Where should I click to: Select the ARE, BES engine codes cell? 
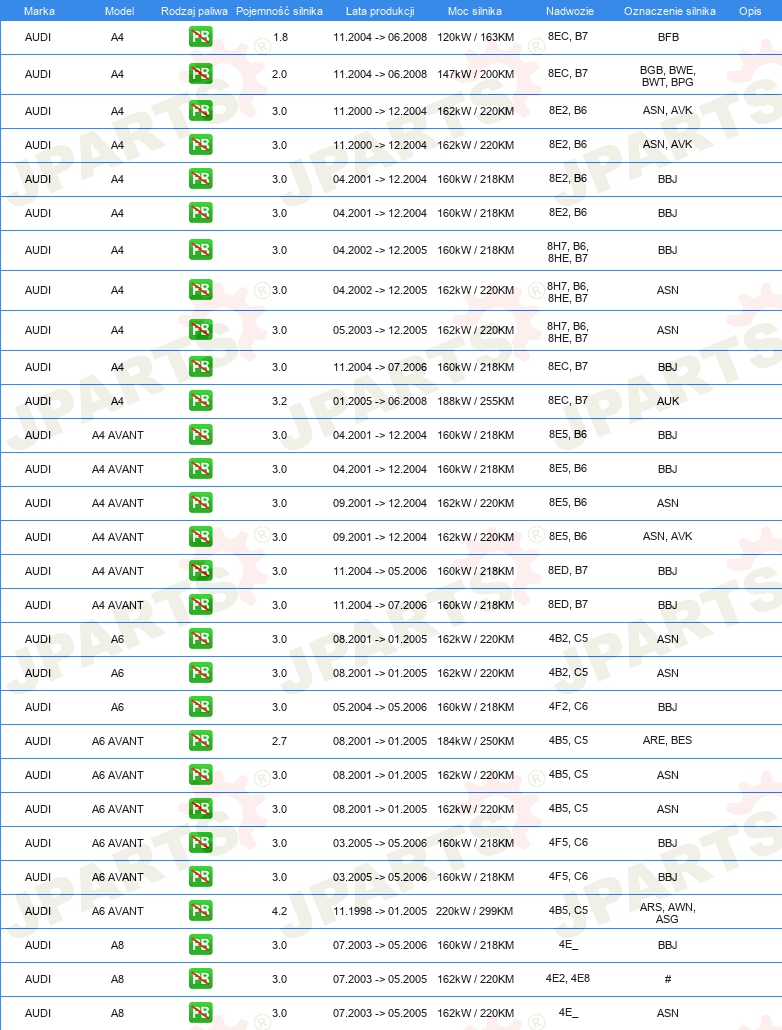pyautogui.click(x=668, y=740)
